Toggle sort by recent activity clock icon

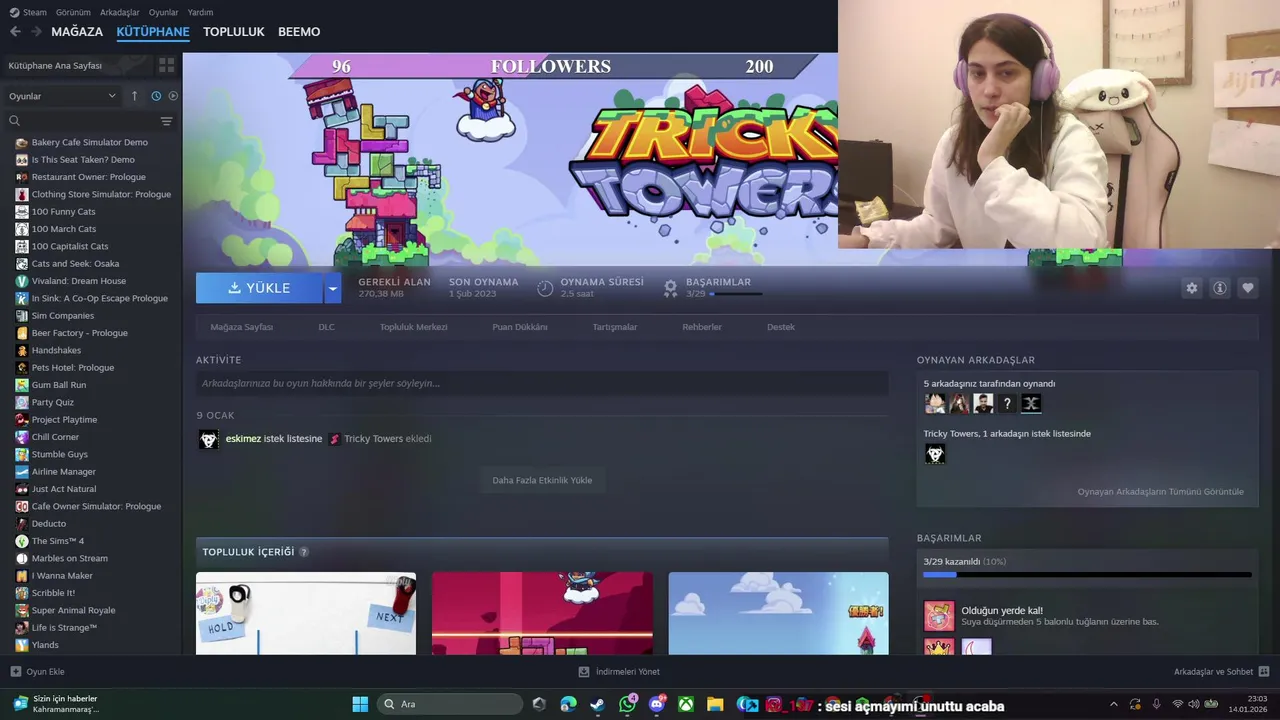tap(156, 96)
